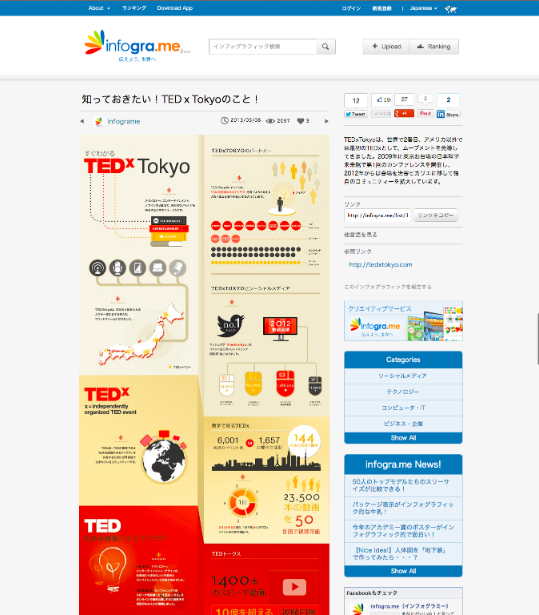Click the LinkedIn Share button
This screenshot has height=615, width=539.
point(448,114)
